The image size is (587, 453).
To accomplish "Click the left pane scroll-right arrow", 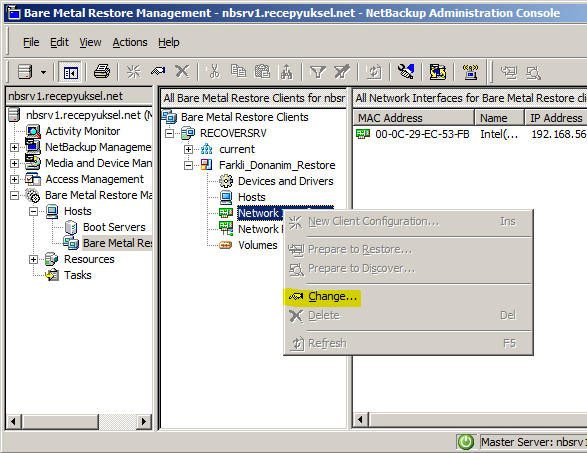I will 144,422.
